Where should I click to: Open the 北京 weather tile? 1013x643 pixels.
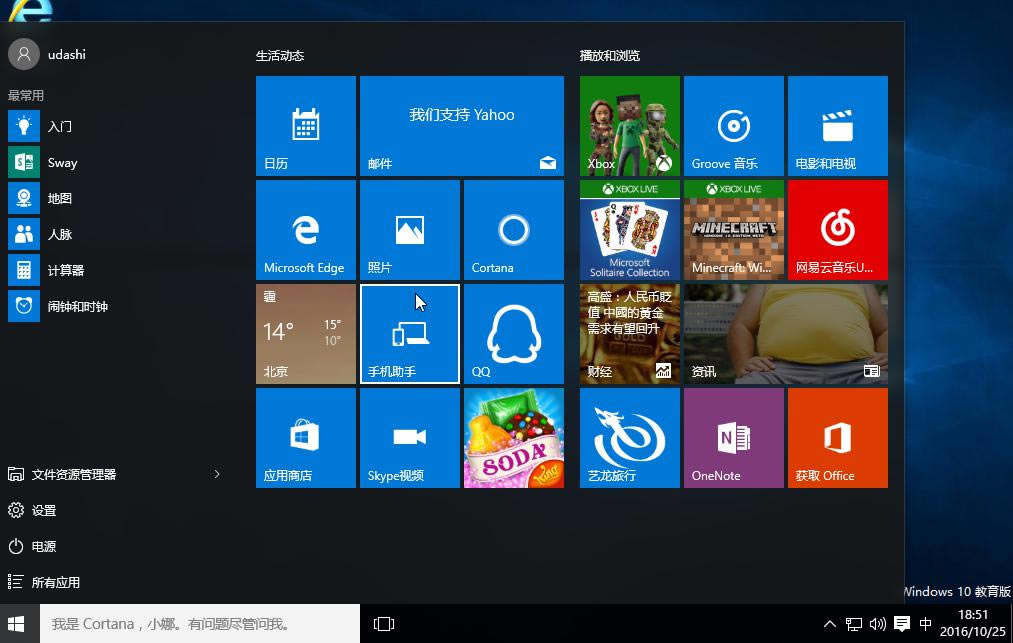coord(306,334)
